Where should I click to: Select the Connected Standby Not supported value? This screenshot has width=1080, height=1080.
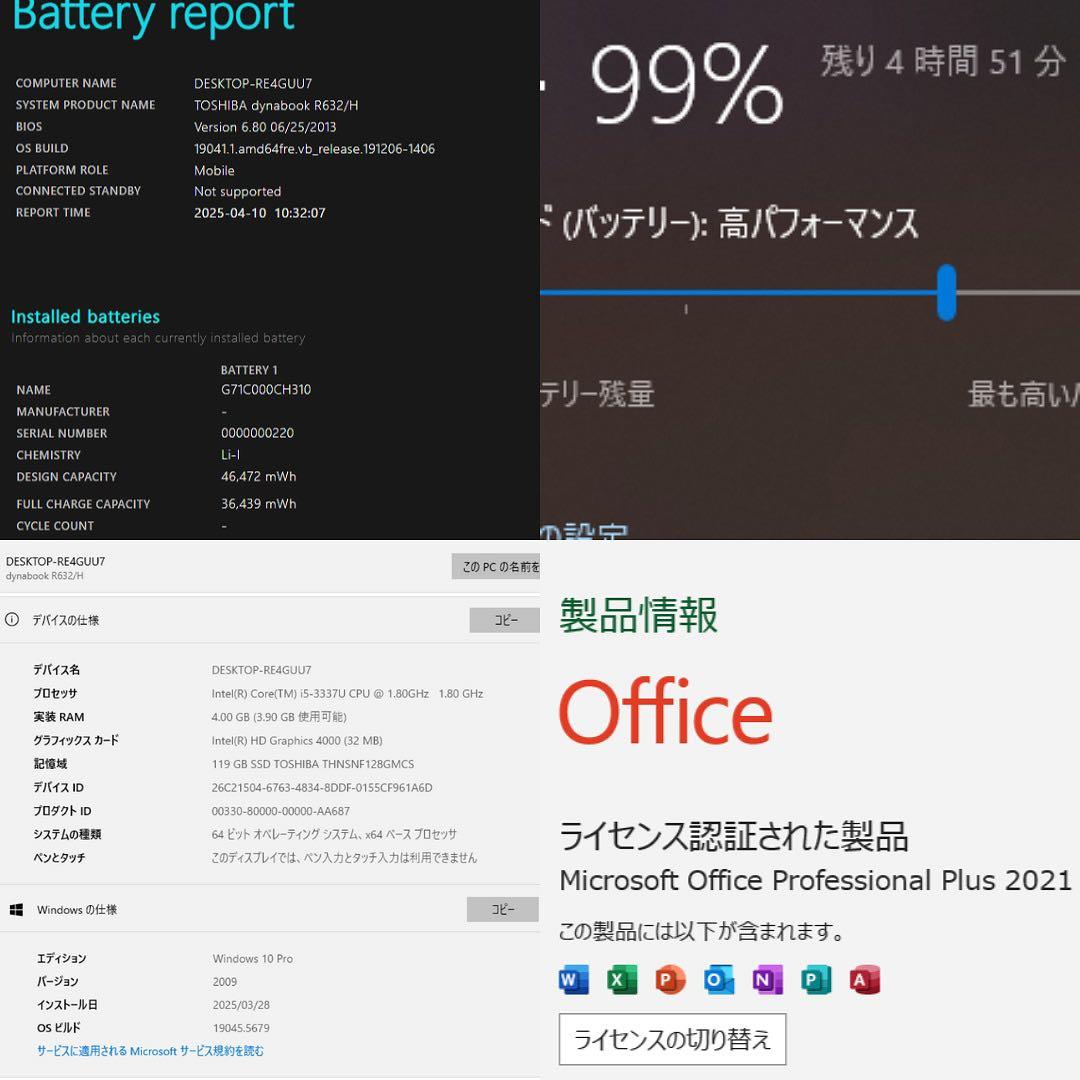click(238, 191)
